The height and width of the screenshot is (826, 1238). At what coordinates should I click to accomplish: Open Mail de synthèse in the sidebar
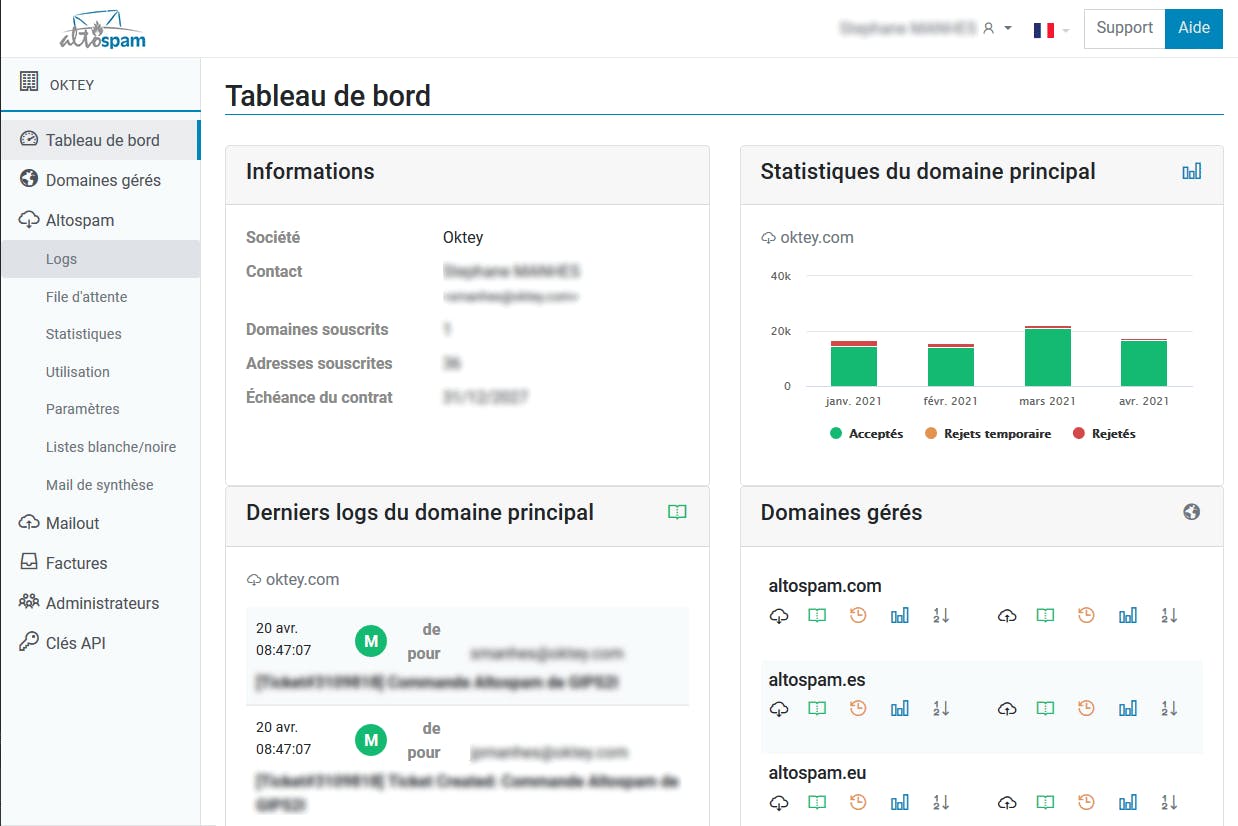pyautogui.click(x=100, y=485)
